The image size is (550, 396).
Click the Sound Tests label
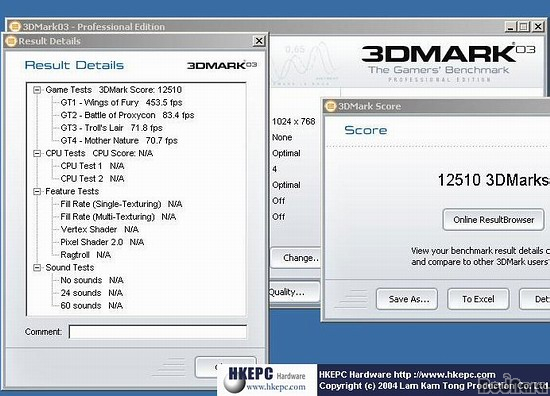click(x=70, y=268)
